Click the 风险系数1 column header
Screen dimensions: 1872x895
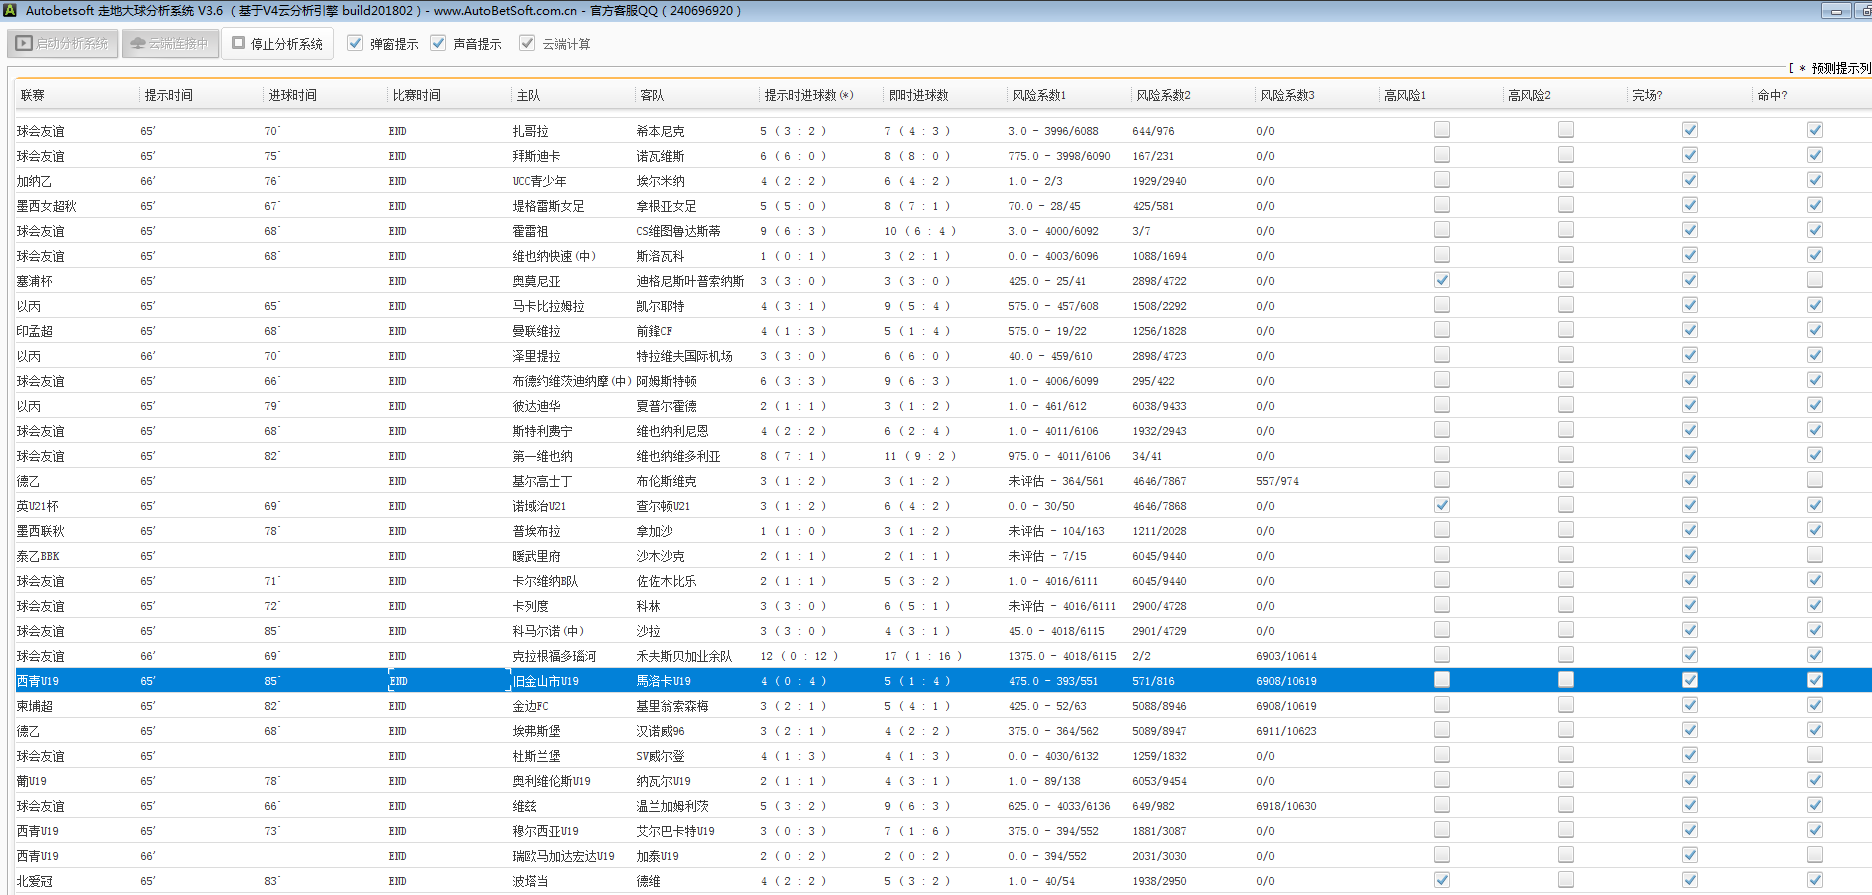coord(1038,95)
